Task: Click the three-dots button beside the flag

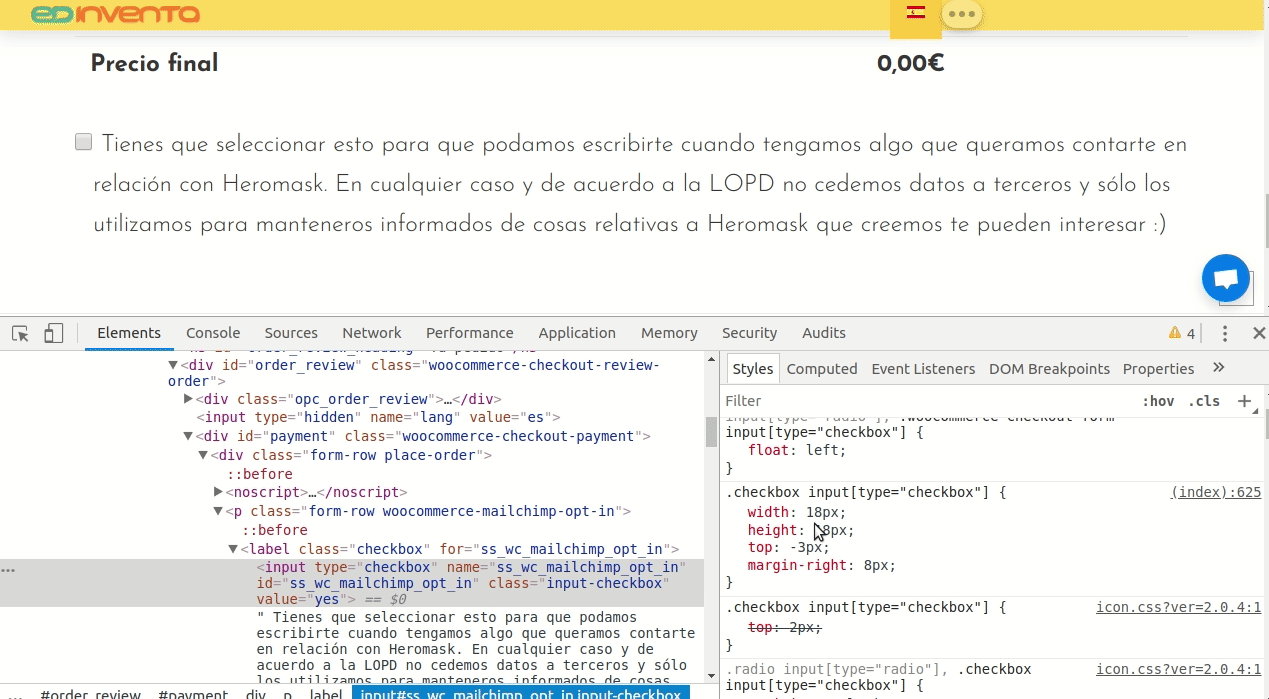Action: tap(962, 14)
